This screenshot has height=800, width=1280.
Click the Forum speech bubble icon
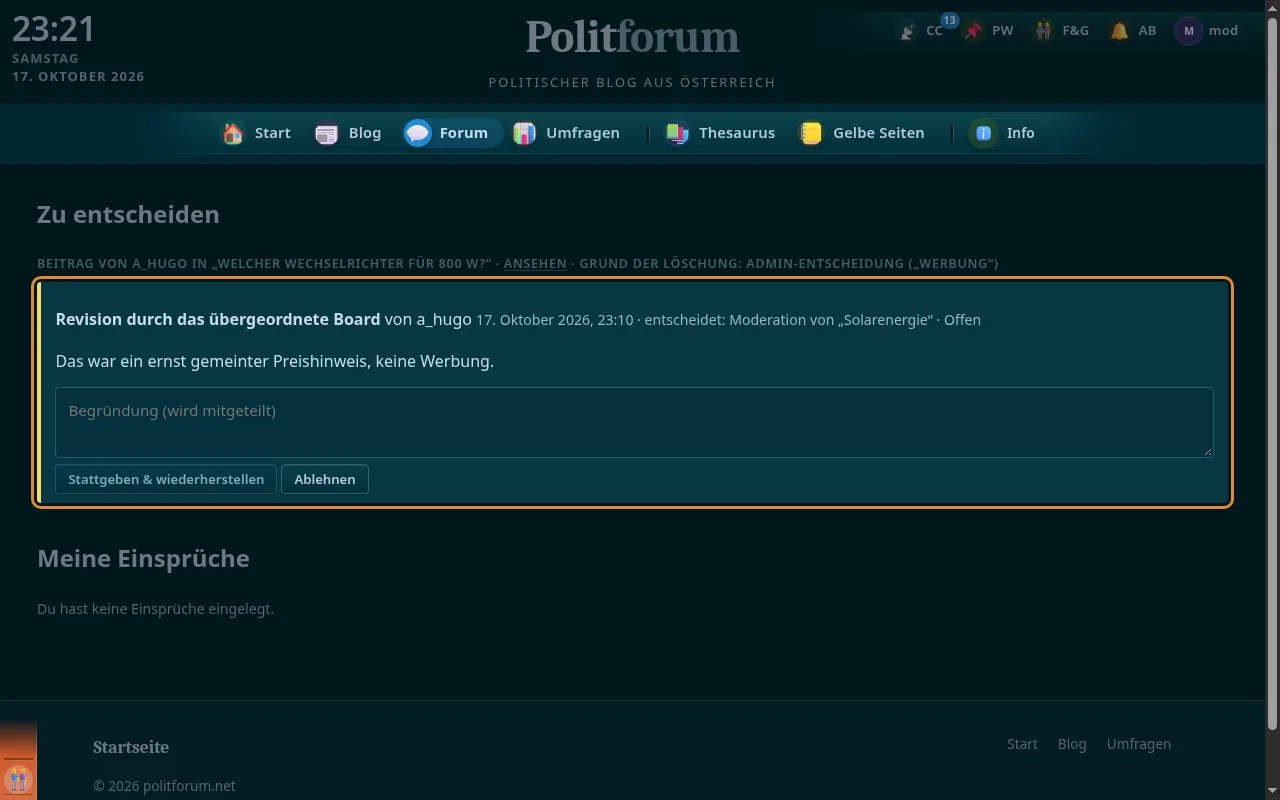(418, 133)
